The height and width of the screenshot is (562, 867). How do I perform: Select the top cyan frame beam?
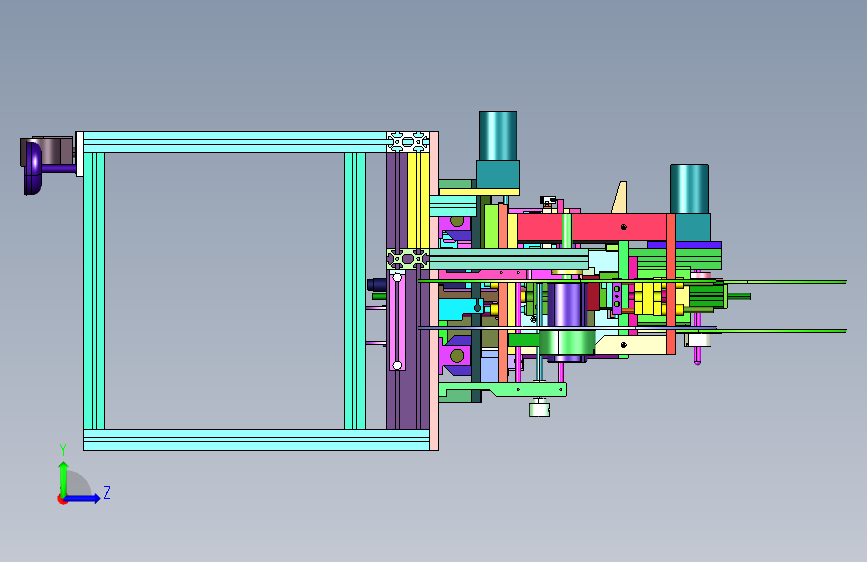(235, 142)
